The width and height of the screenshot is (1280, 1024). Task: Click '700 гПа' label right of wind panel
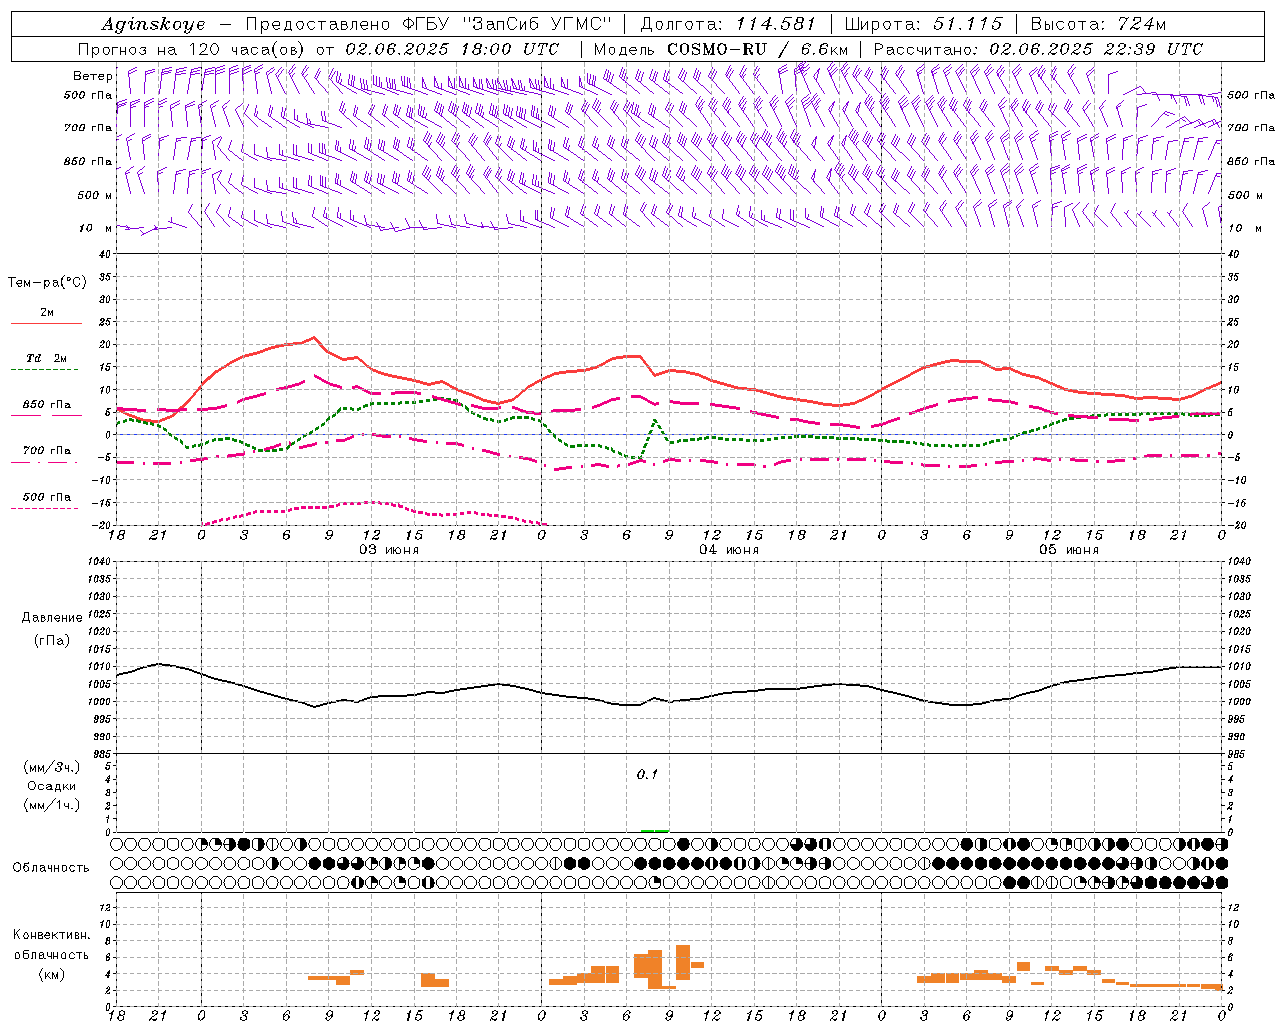tap(1251, 128)
